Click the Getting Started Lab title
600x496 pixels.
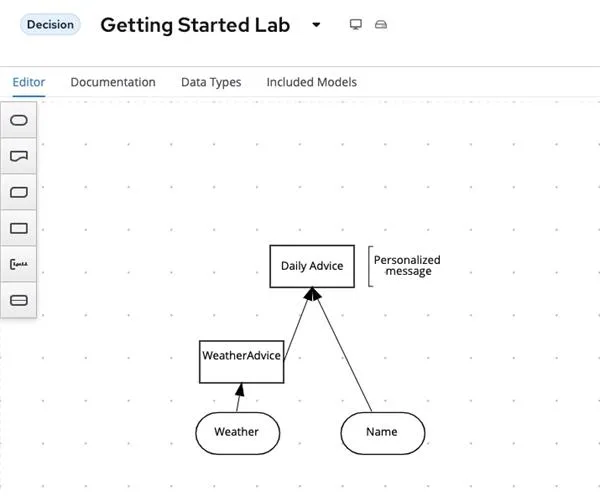[x=195, y=25]
